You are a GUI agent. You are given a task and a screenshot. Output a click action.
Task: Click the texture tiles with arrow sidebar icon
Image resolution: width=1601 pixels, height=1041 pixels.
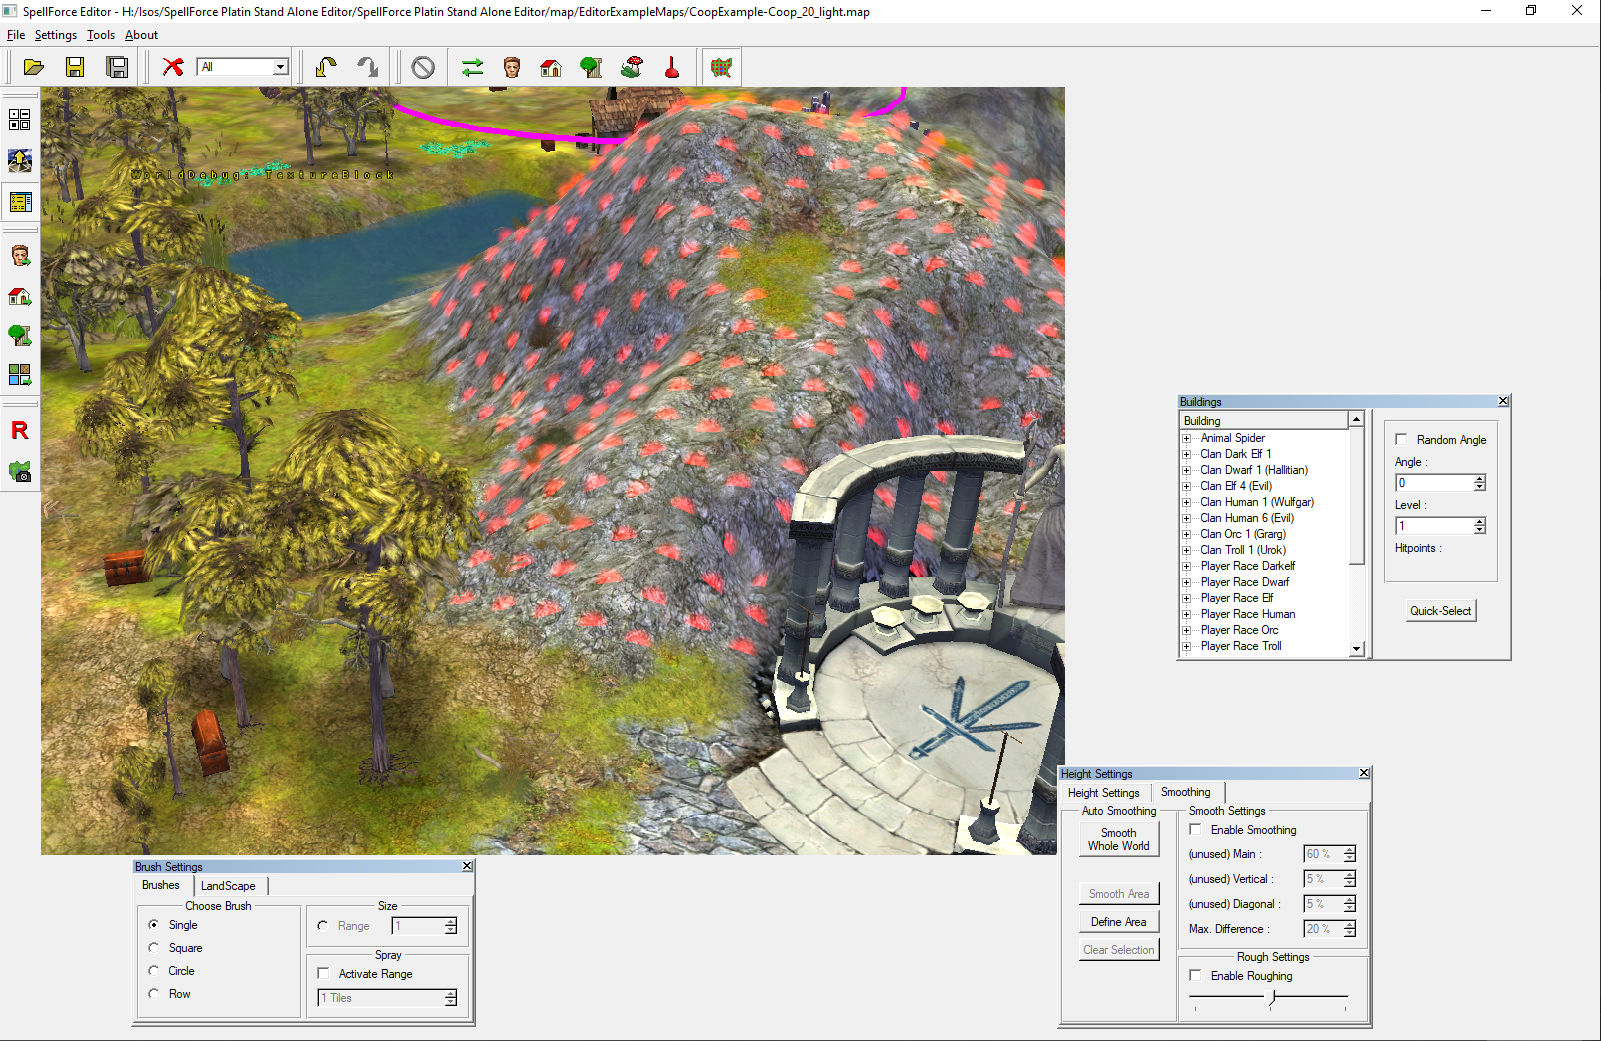tap(19, 375)
